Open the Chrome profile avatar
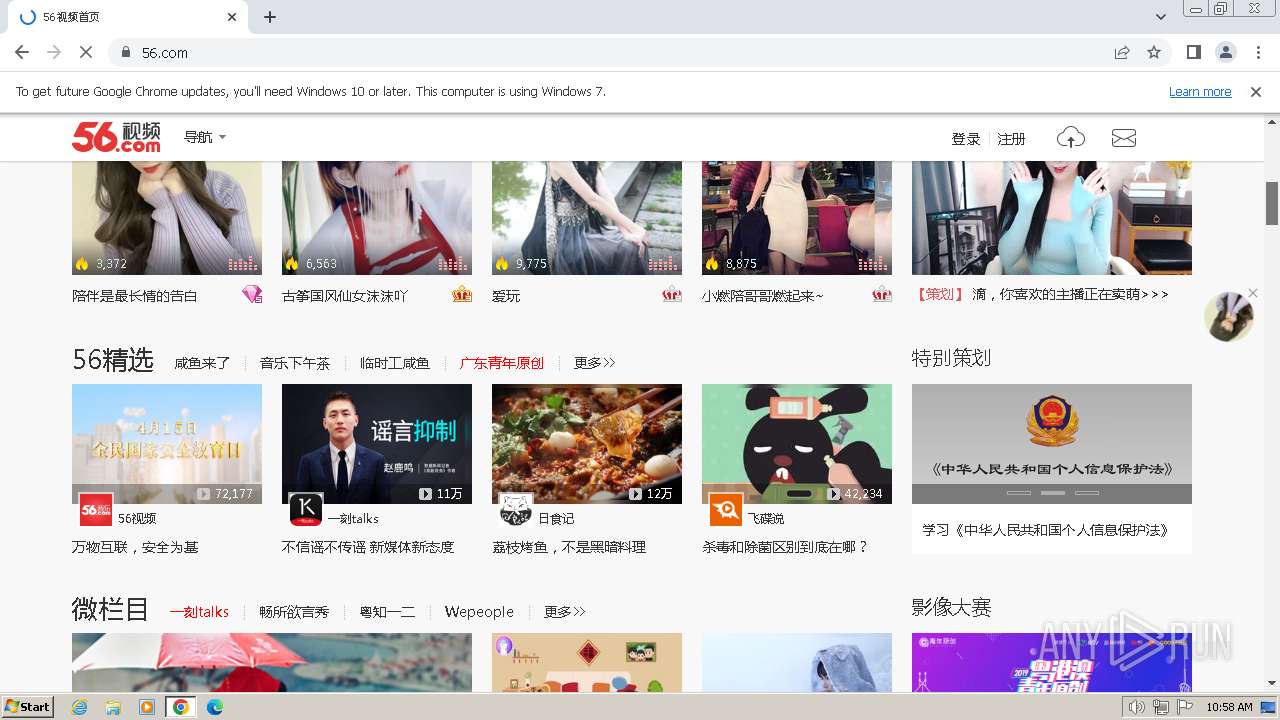 click(1225, 52)
